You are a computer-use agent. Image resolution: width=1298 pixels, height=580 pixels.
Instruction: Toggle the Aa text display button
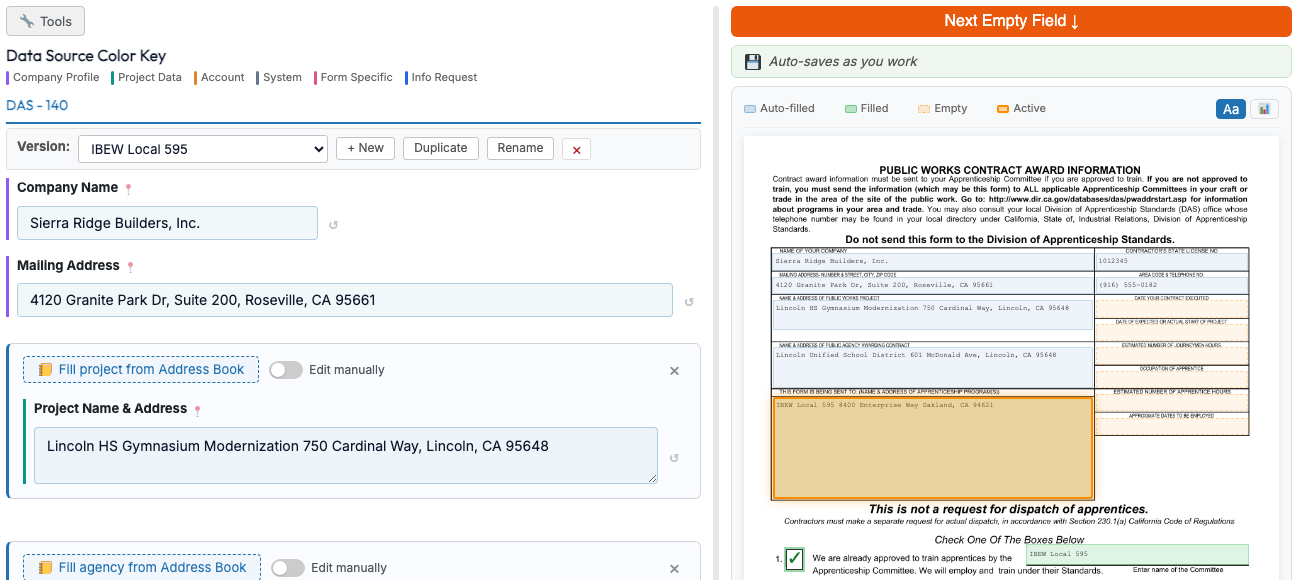pos(1231,108)
